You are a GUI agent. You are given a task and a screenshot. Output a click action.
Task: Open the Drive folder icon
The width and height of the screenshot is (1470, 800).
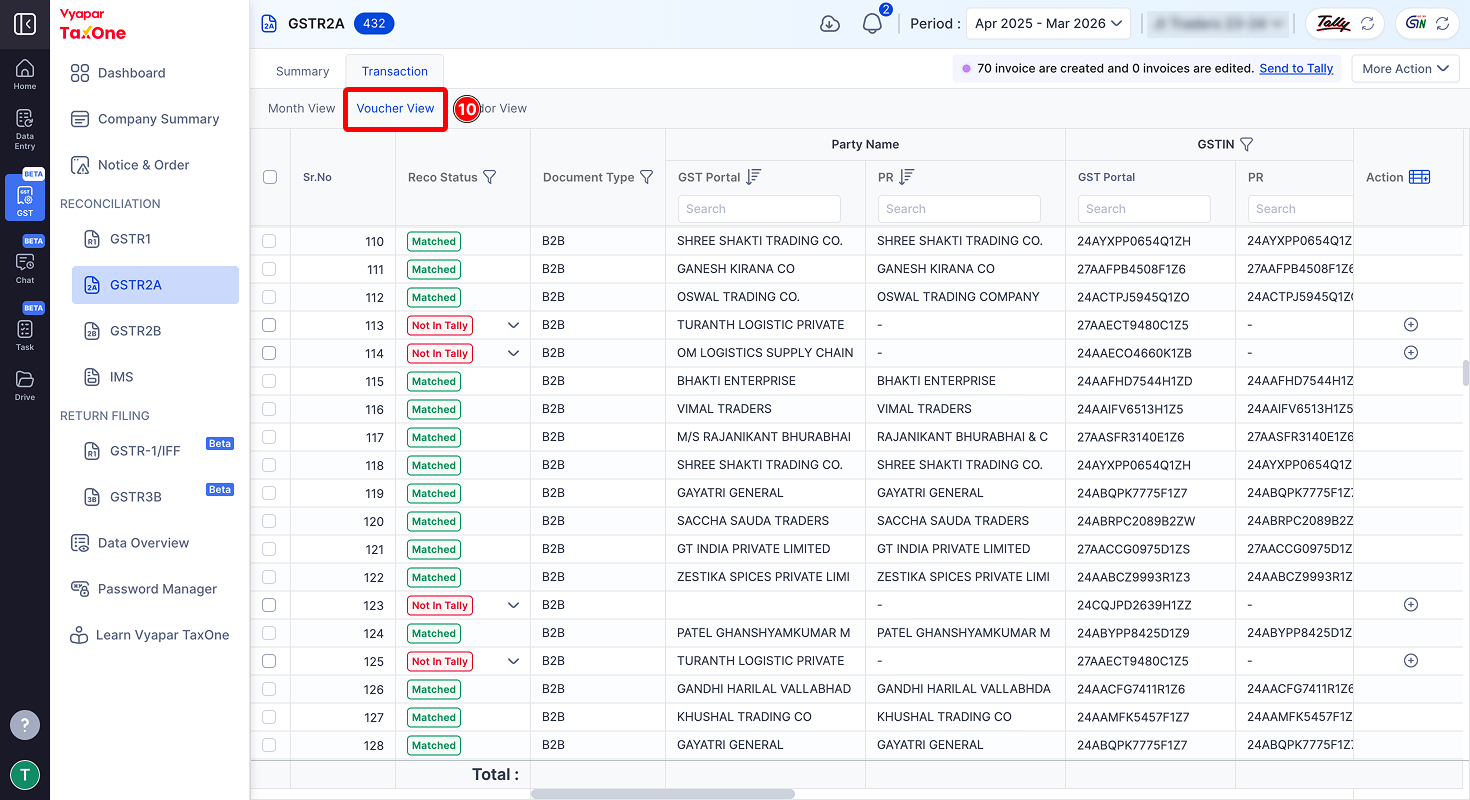click(x=25, y=385)
